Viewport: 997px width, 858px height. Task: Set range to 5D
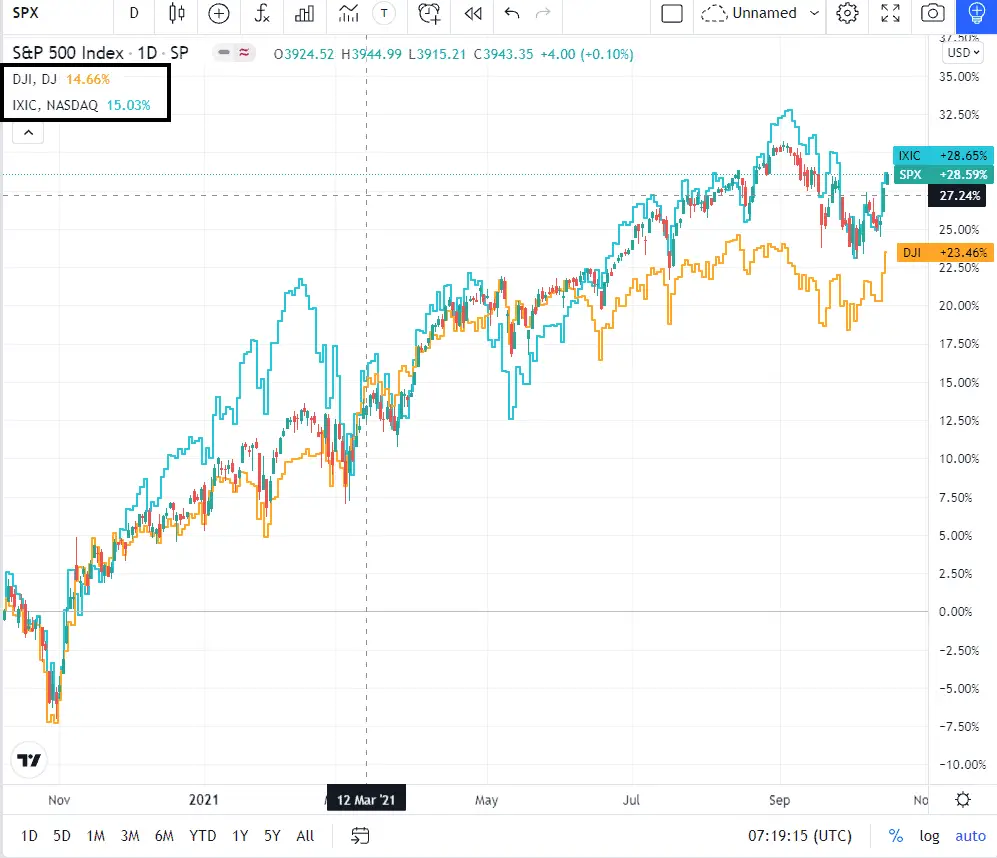(62, 836)
